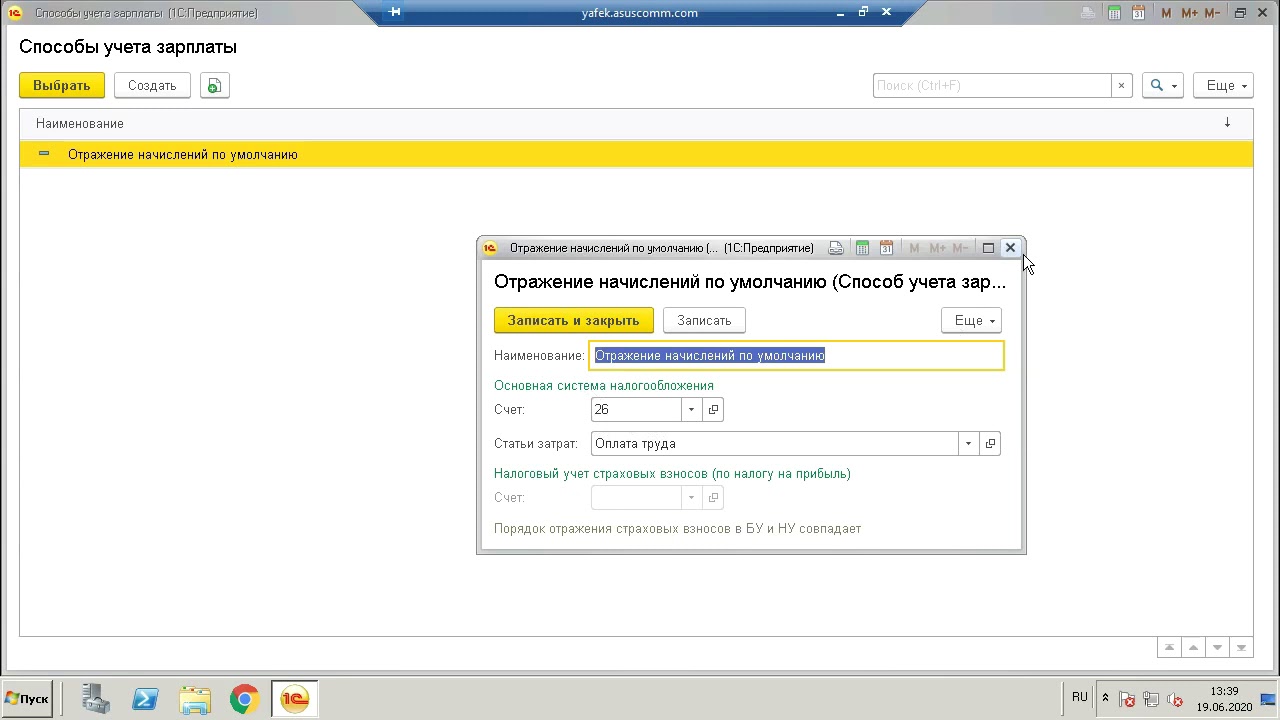The width and height of the screenshot is (1280, 720).
Task: Open the Еще menu in the list toolbar
Action: tap(1227, 86)
